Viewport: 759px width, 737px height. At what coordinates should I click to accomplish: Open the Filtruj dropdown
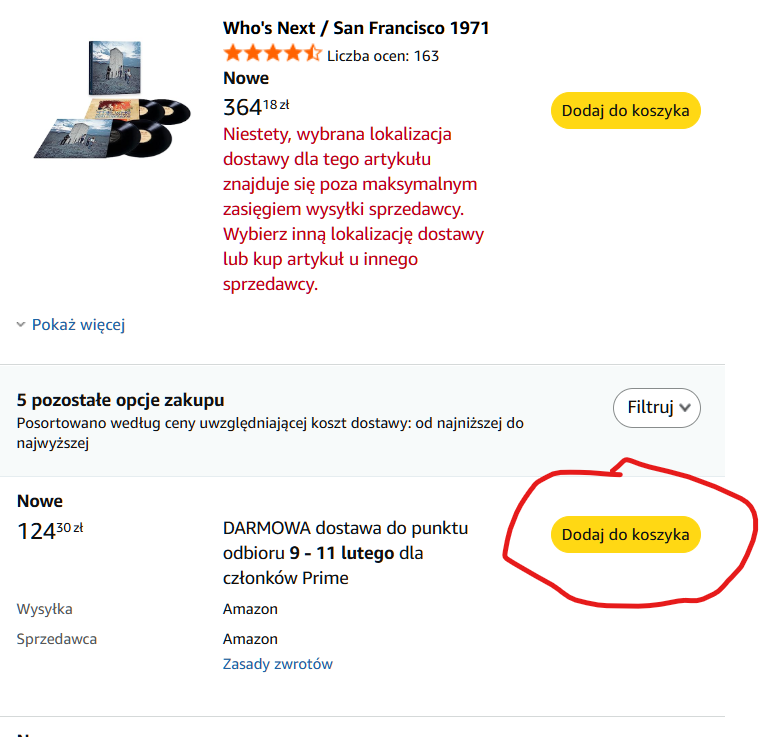[x=656, y=407]
